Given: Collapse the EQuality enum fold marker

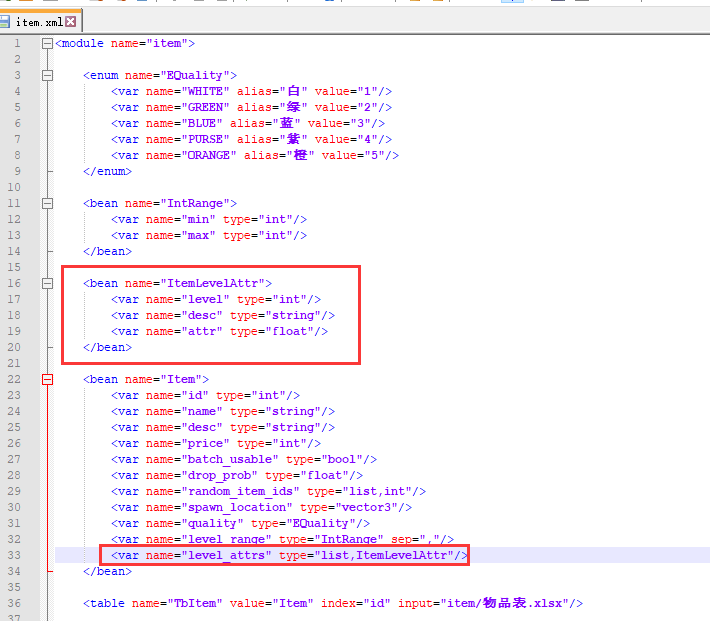Looking at the screenshot, I should [47, 76].
